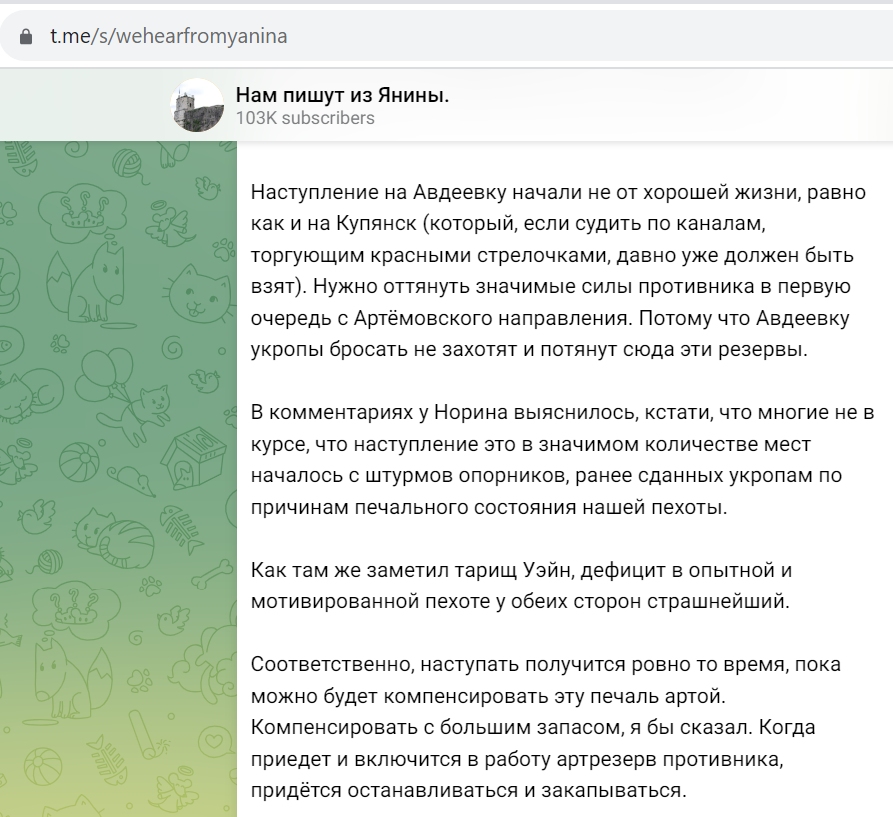Click line 'придётся останавливаться и закапываться.'
893x817 pixels.
[468, 790]
